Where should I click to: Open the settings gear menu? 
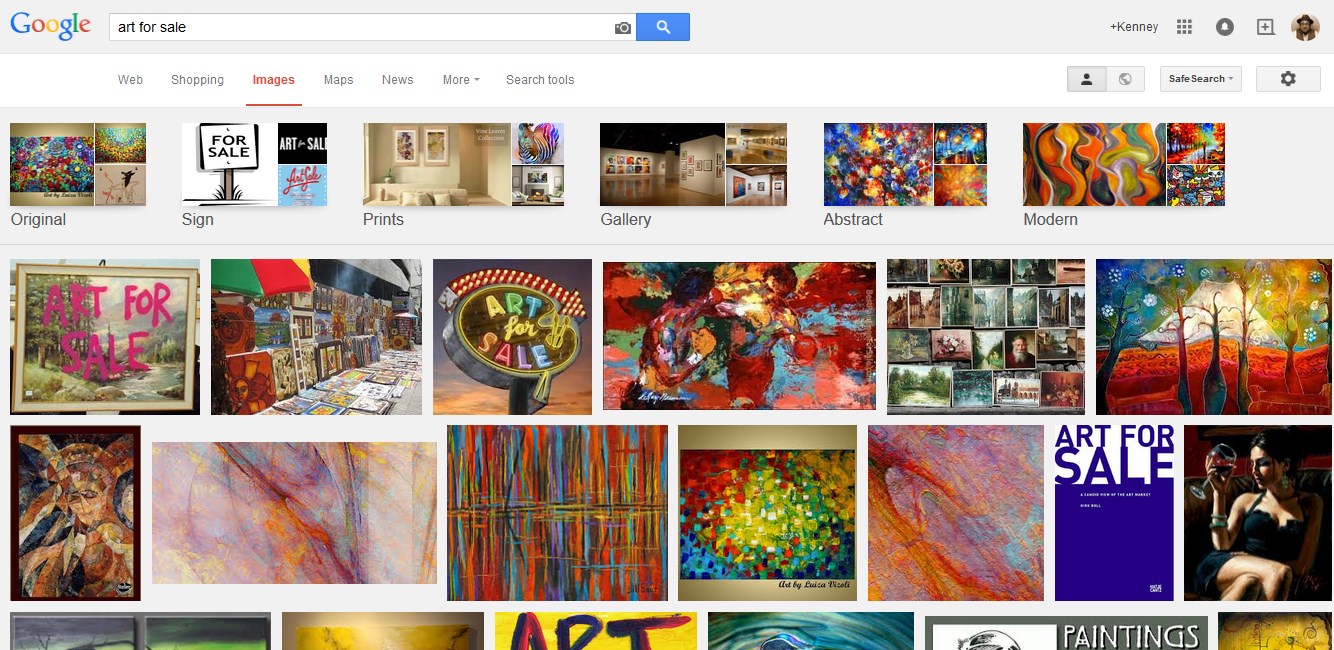pos(1288,79)
